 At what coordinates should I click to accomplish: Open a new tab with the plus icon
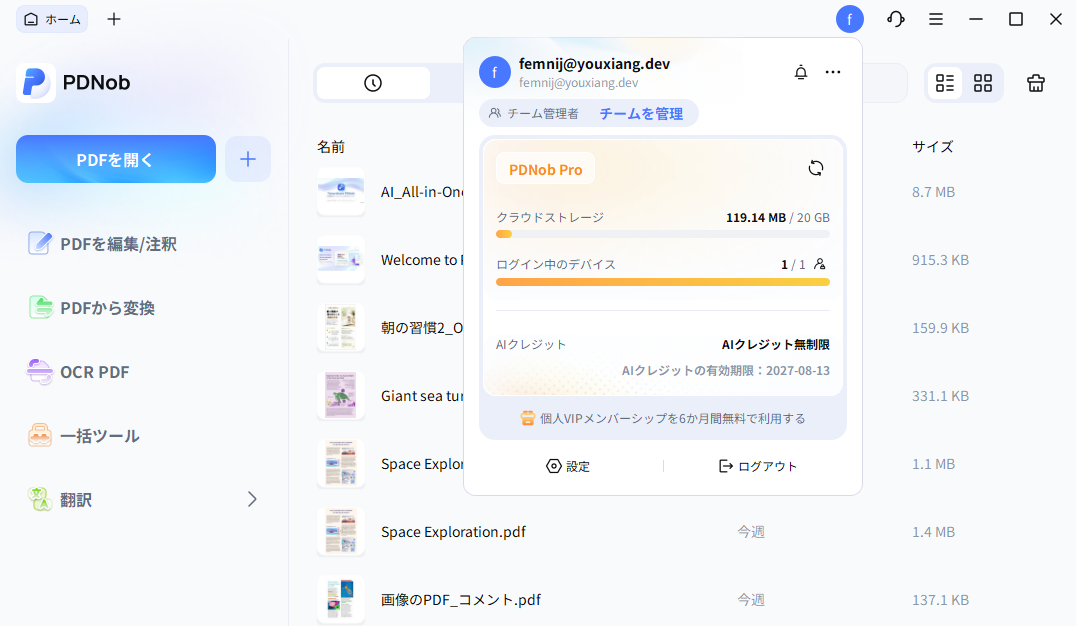(114, 19)
